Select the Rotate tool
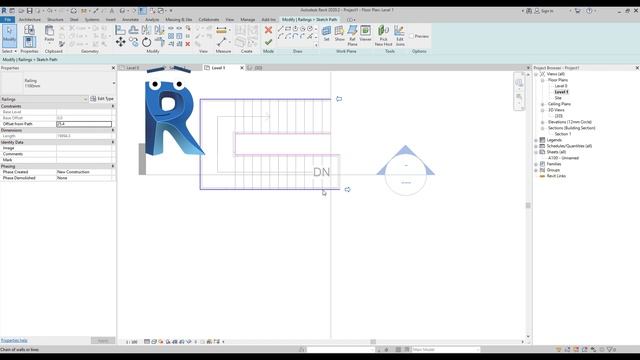Image resolution: width=640 pixels, height=360 pixels. pyautogui.click(x=147, y=42)
